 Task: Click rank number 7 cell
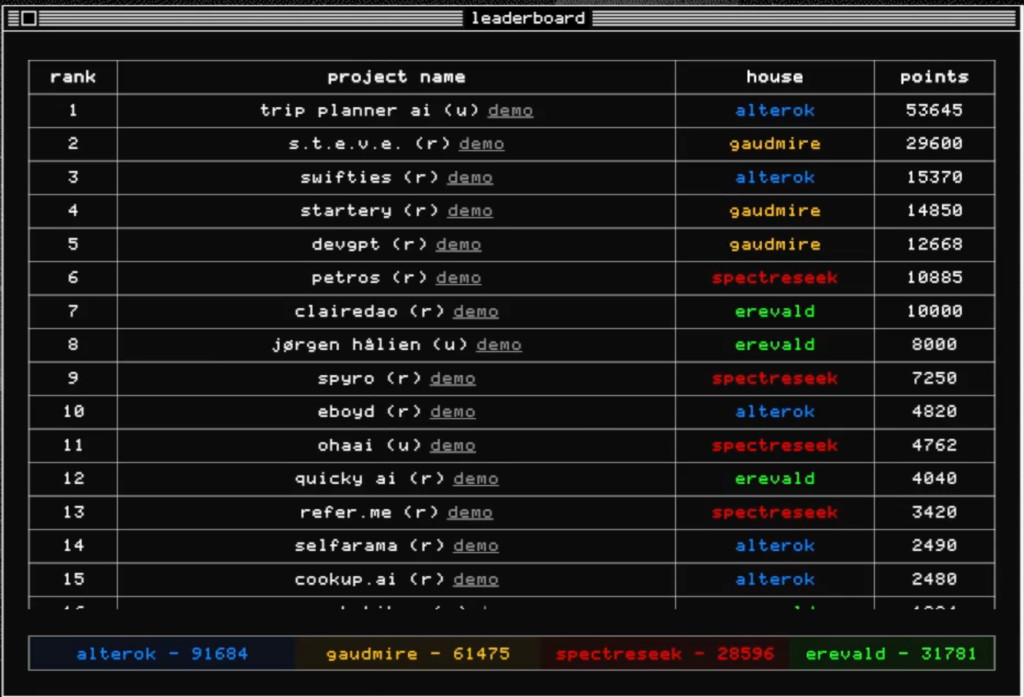73,312
